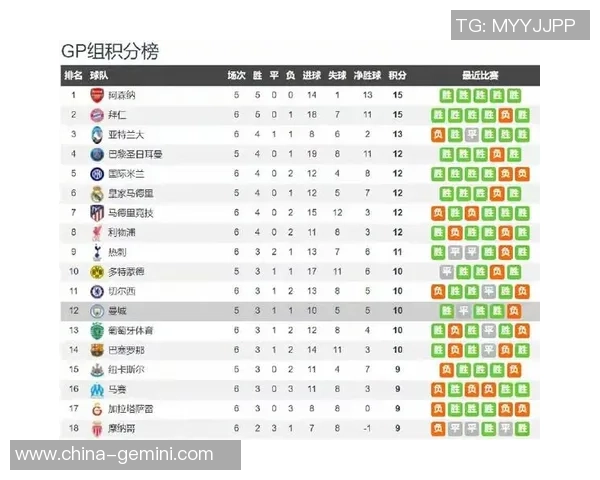The width and height of the screenshot is (600, 480).
Task: Open the 摩纳哥 team name link
Action: (x=121, y=428)
